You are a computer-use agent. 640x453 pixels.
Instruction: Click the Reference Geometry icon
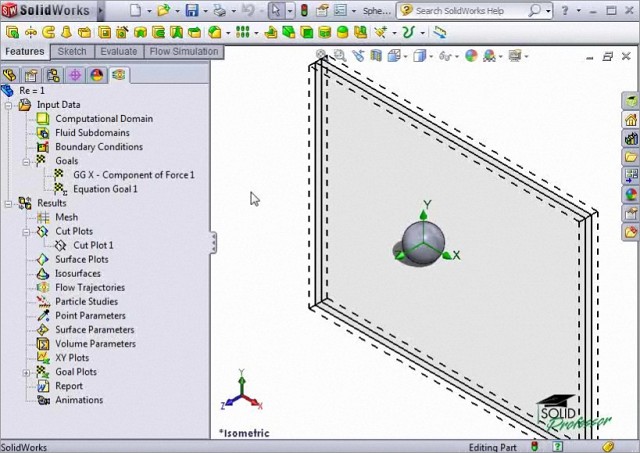[x=380, y=32]
